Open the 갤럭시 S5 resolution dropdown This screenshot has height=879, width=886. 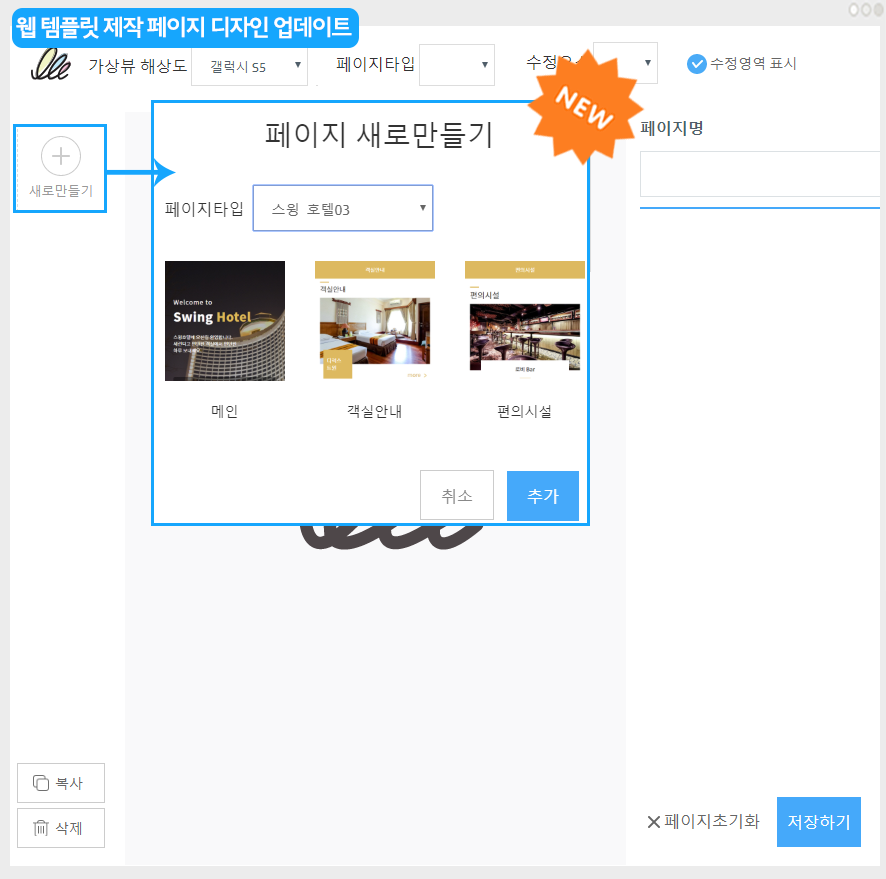point(249,65)
